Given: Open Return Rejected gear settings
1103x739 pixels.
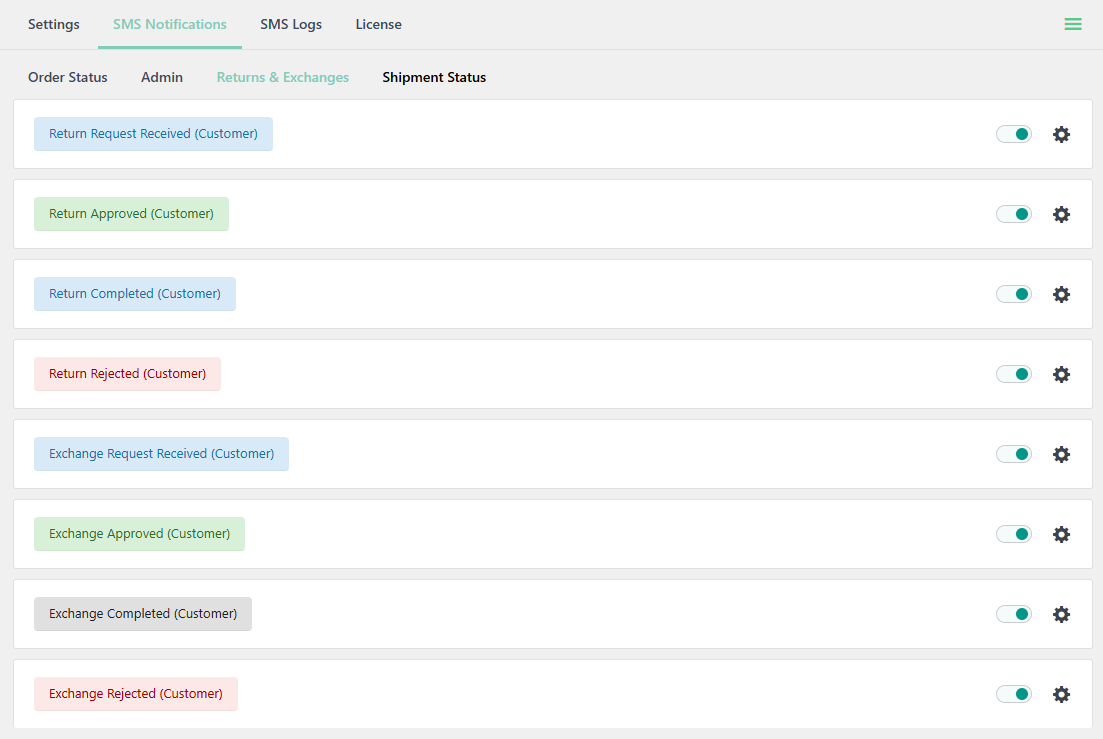Looking at the screenshot, I should coord(1061,374).
